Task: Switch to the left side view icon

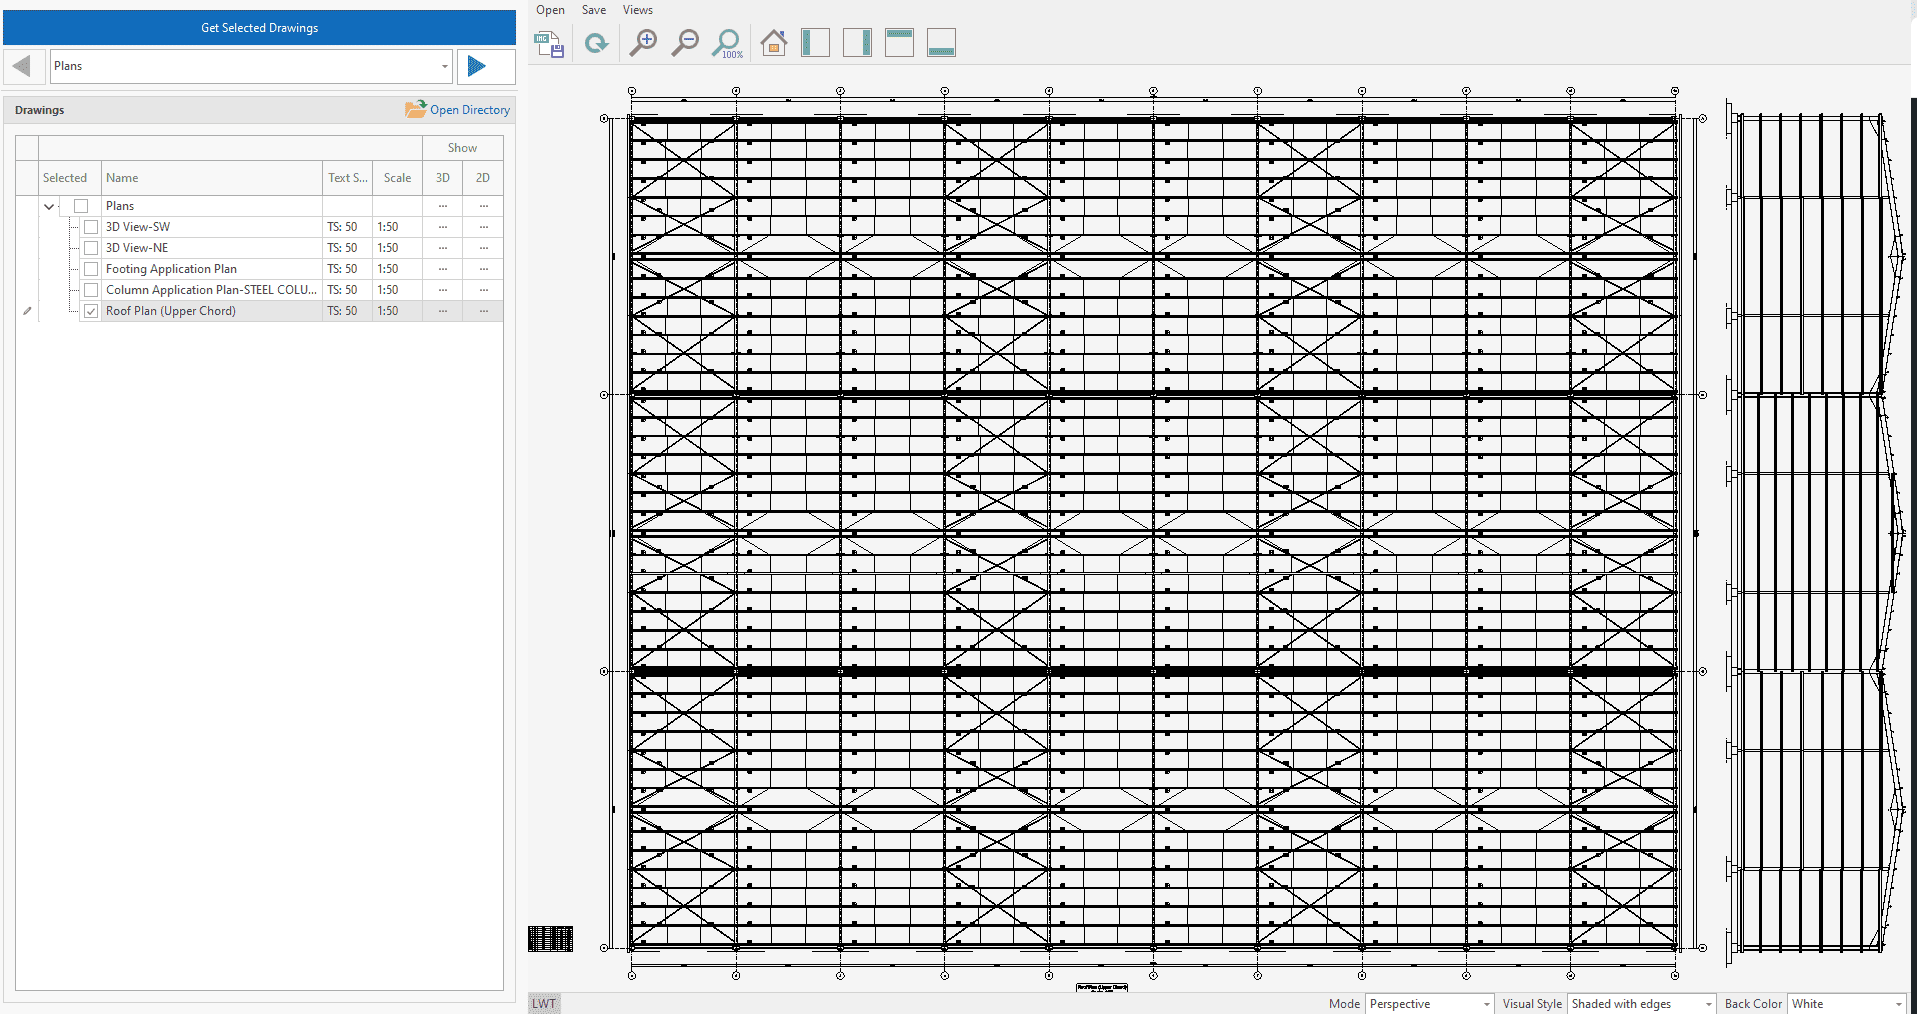Action: pyautogui.click(x=815, y=43)
